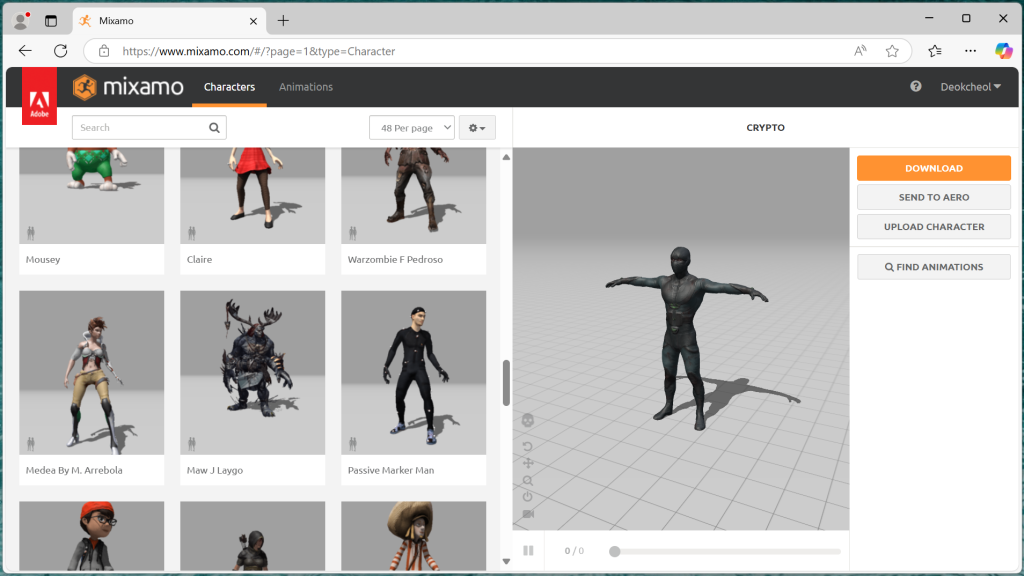
Task: Switch to the Animations tab
Action: [306, 87]
